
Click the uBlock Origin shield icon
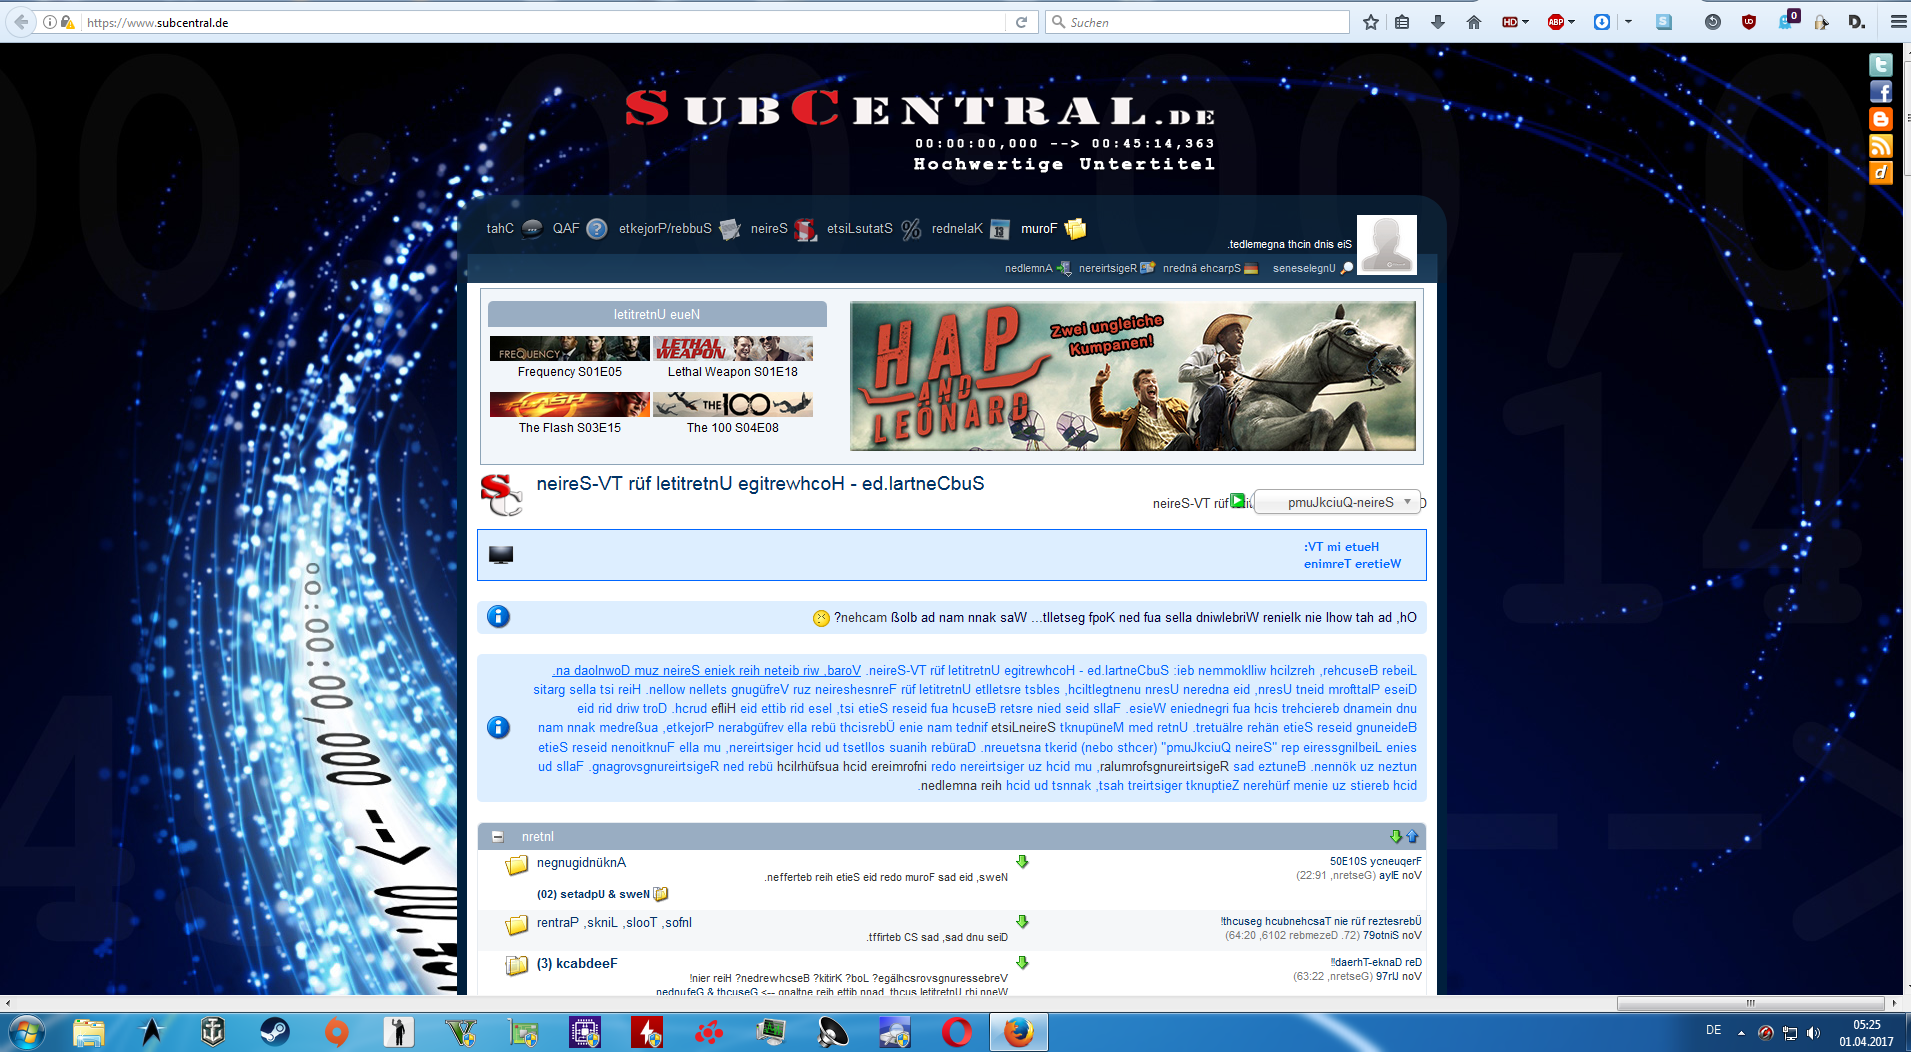(x=1748, y=22)
